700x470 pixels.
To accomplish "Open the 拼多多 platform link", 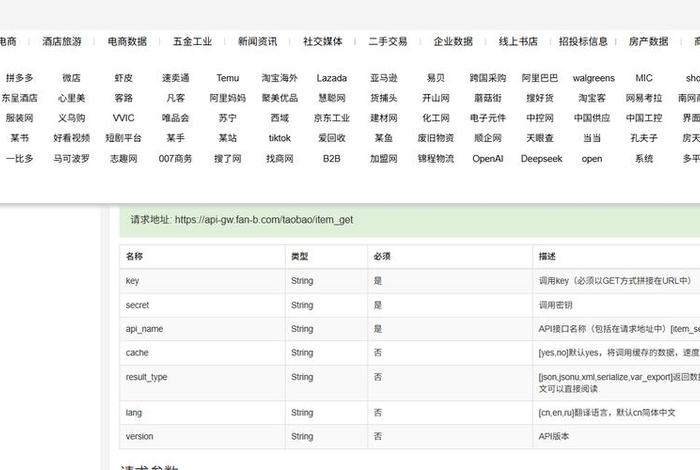I will coord(19,78).
